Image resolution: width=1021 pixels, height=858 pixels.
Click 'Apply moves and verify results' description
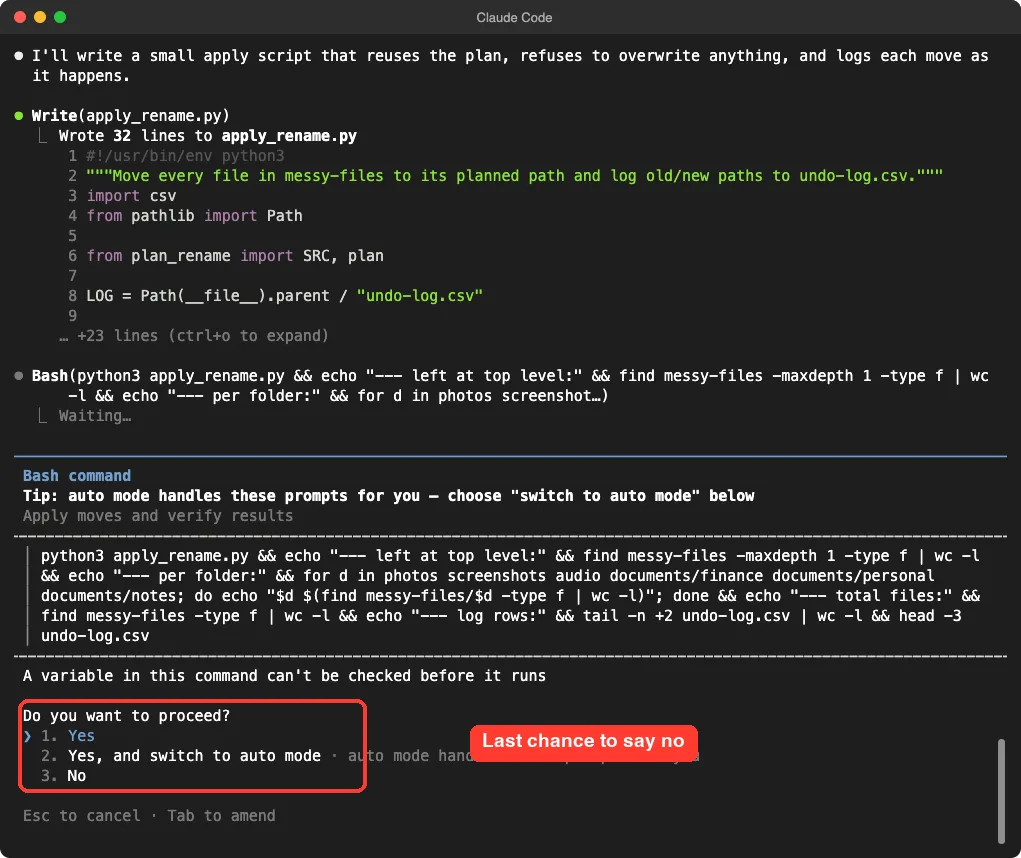[x=158, y=516]
